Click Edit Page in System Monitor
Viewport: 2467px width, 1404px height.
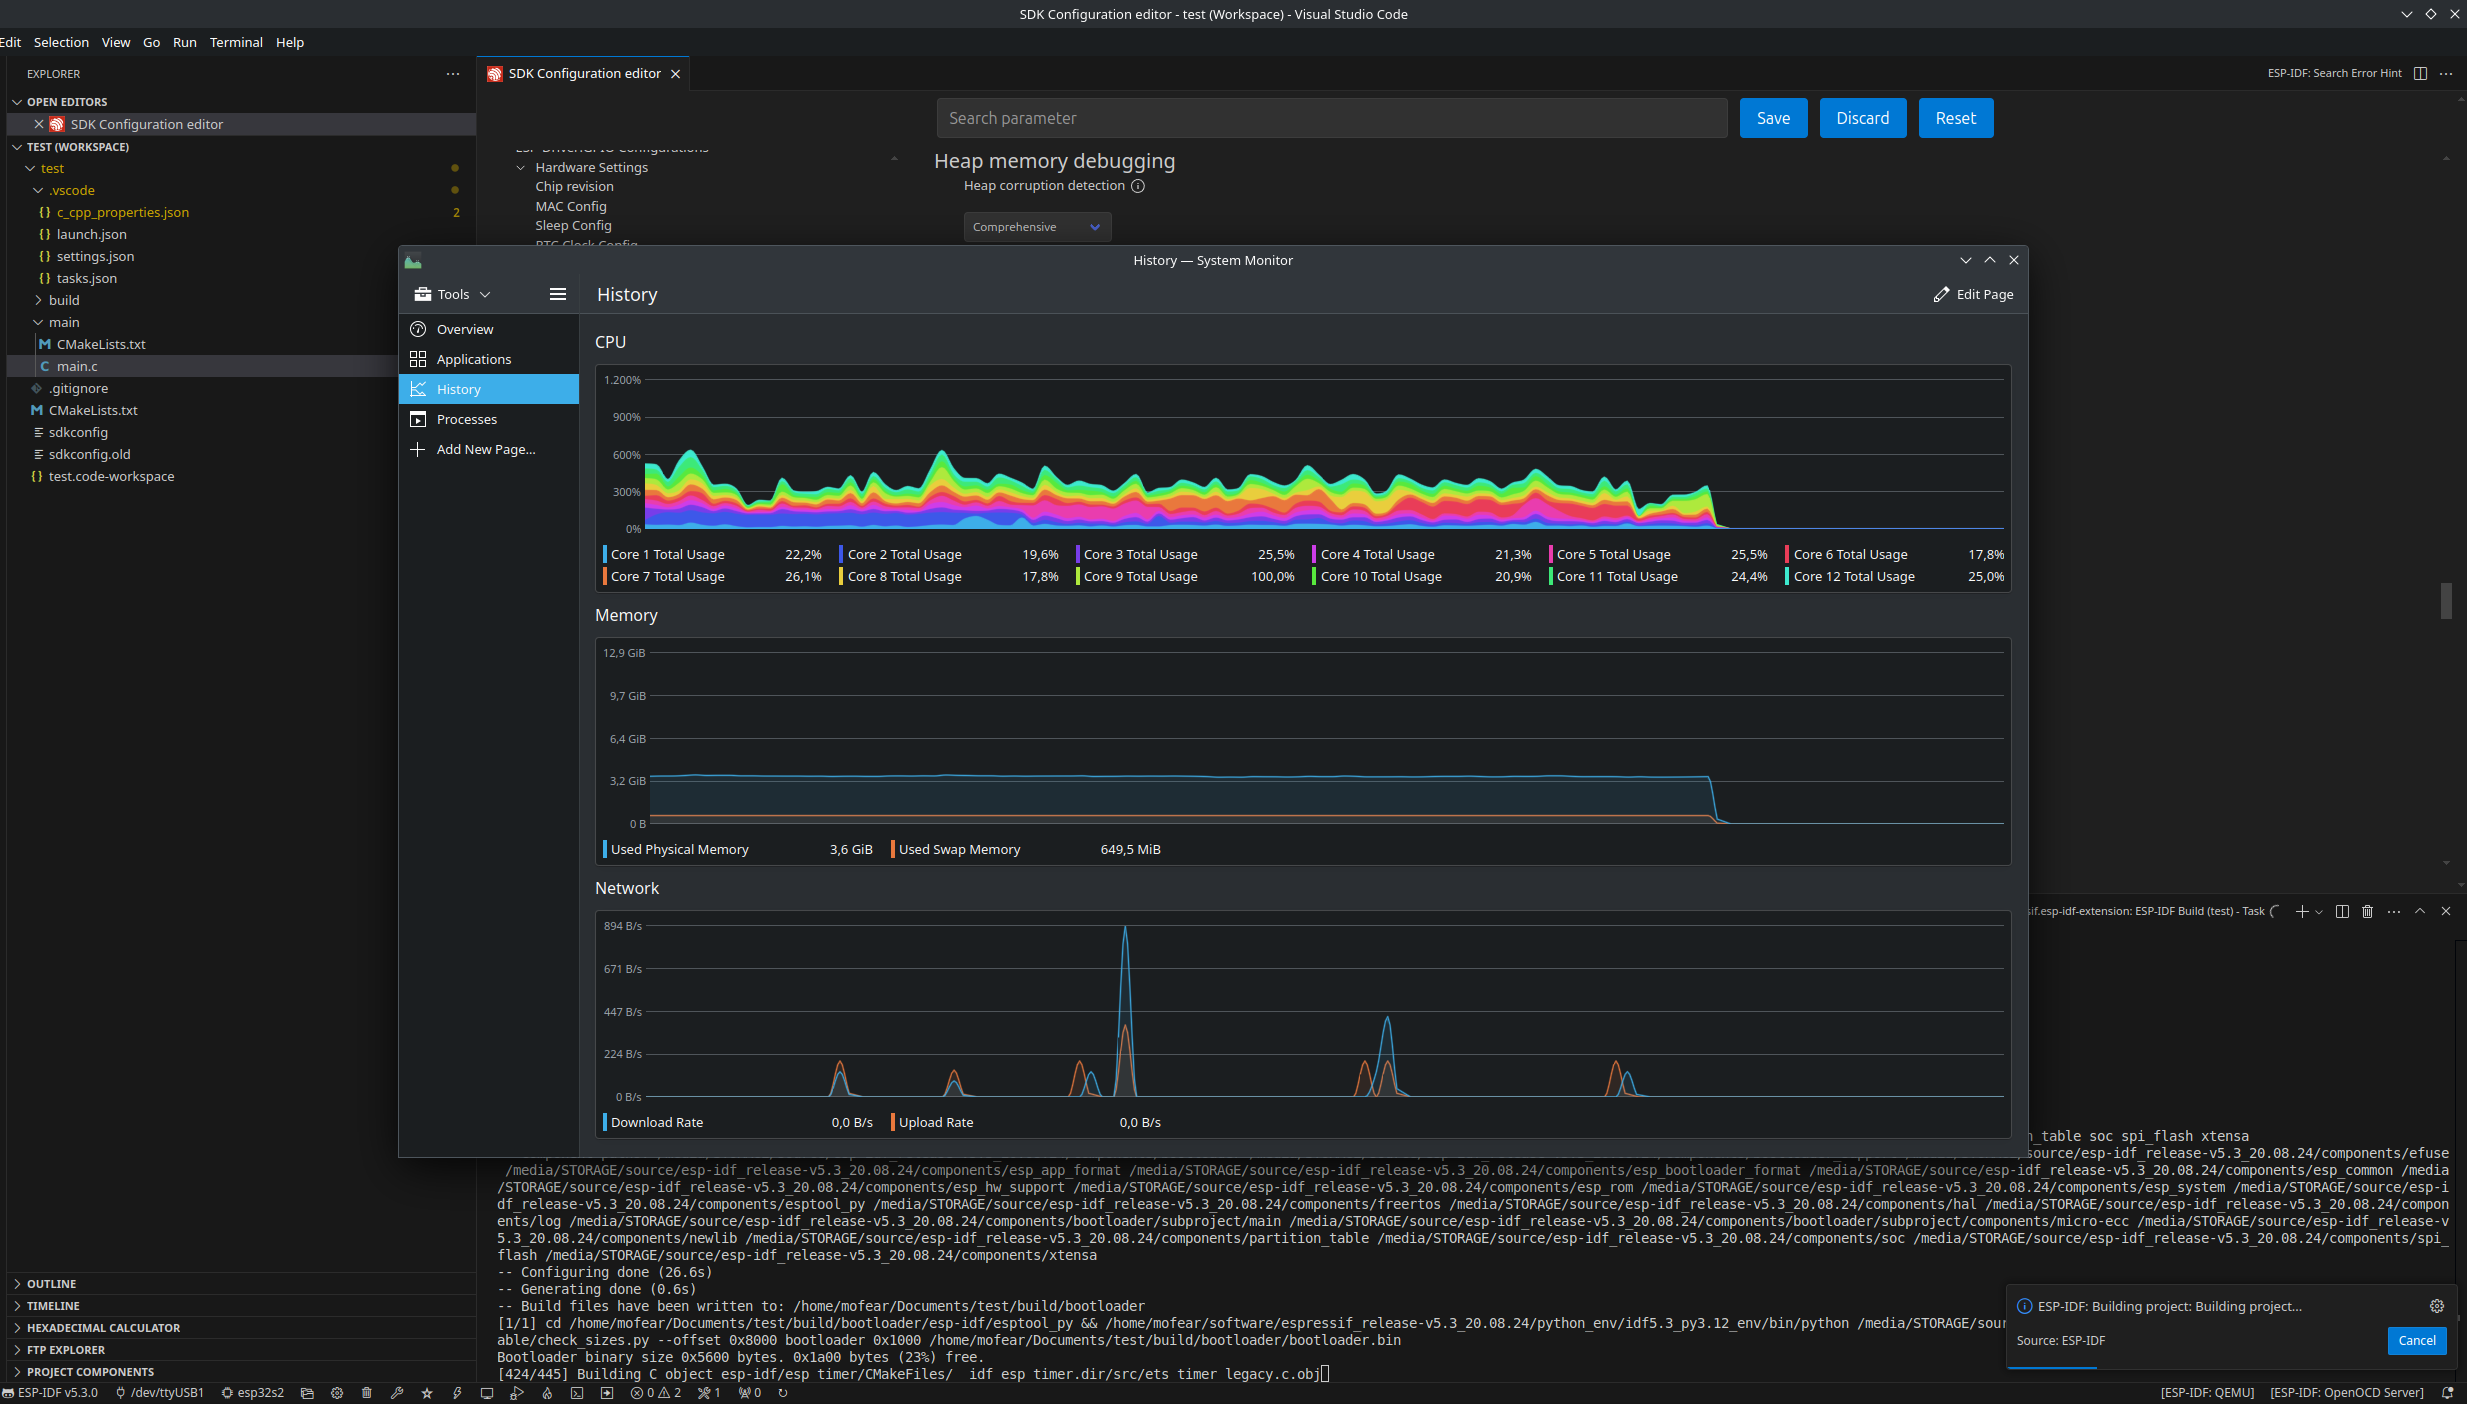[1973, 294]
